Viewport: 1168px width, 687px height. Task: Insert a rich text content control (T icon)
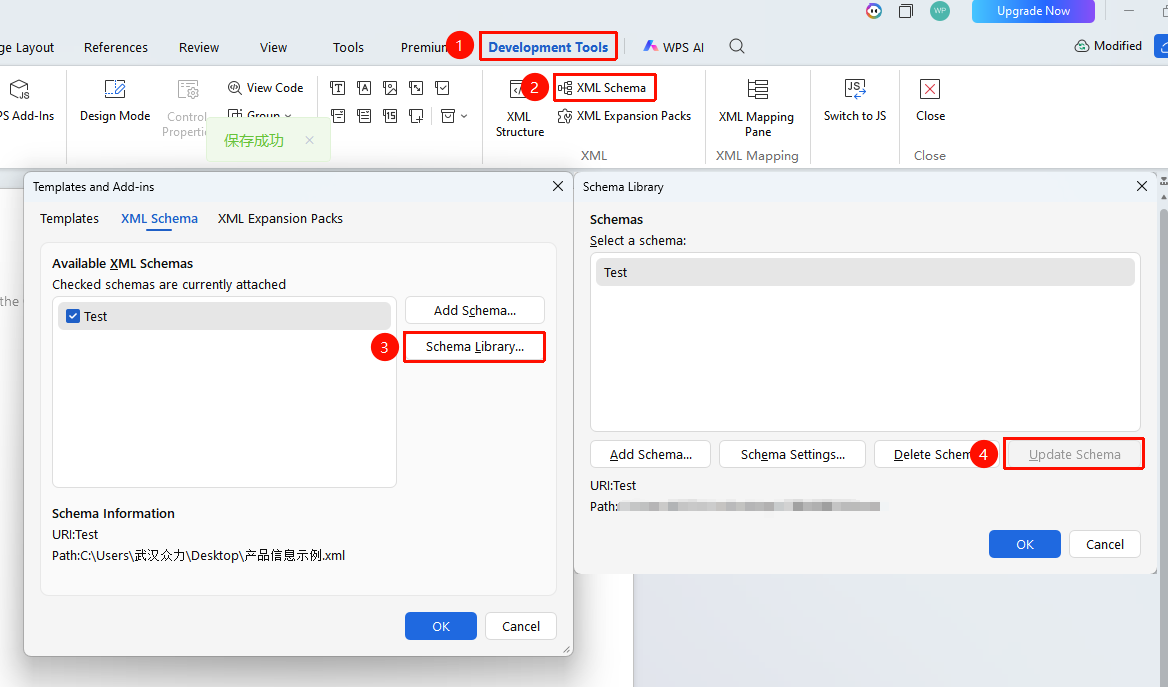[337, 88]
